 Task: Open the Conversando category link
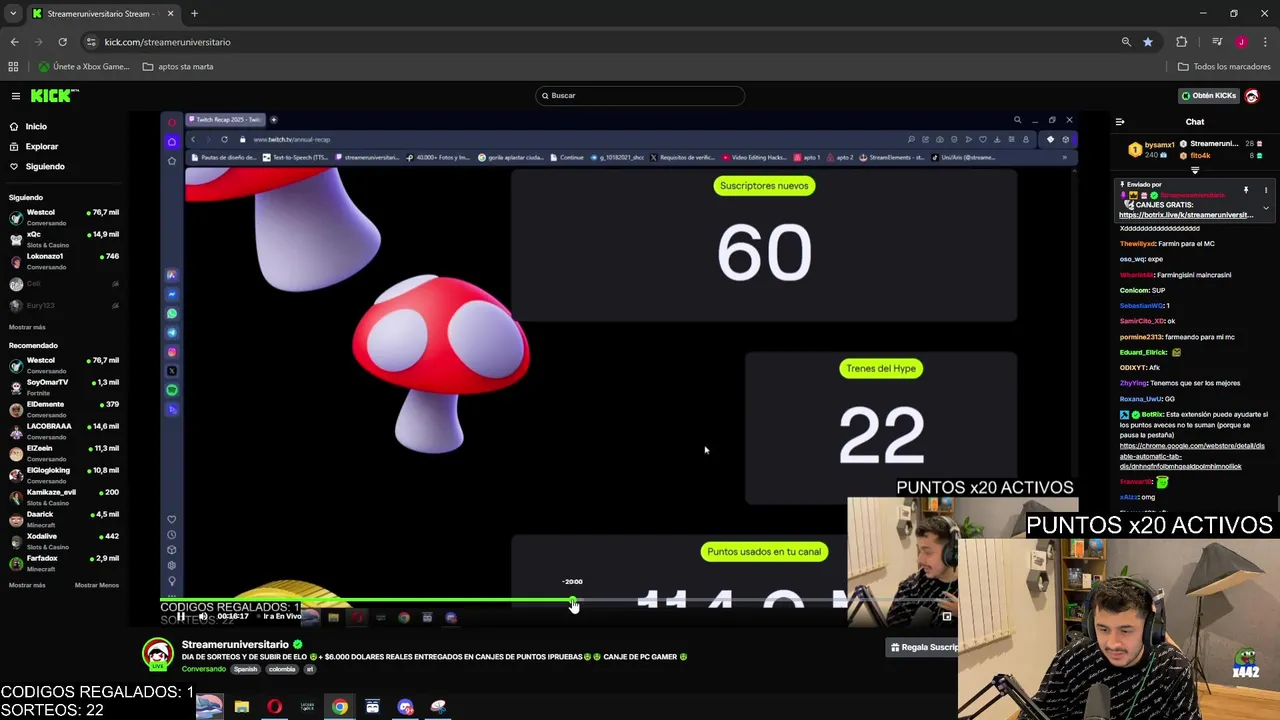pos(204,669)
